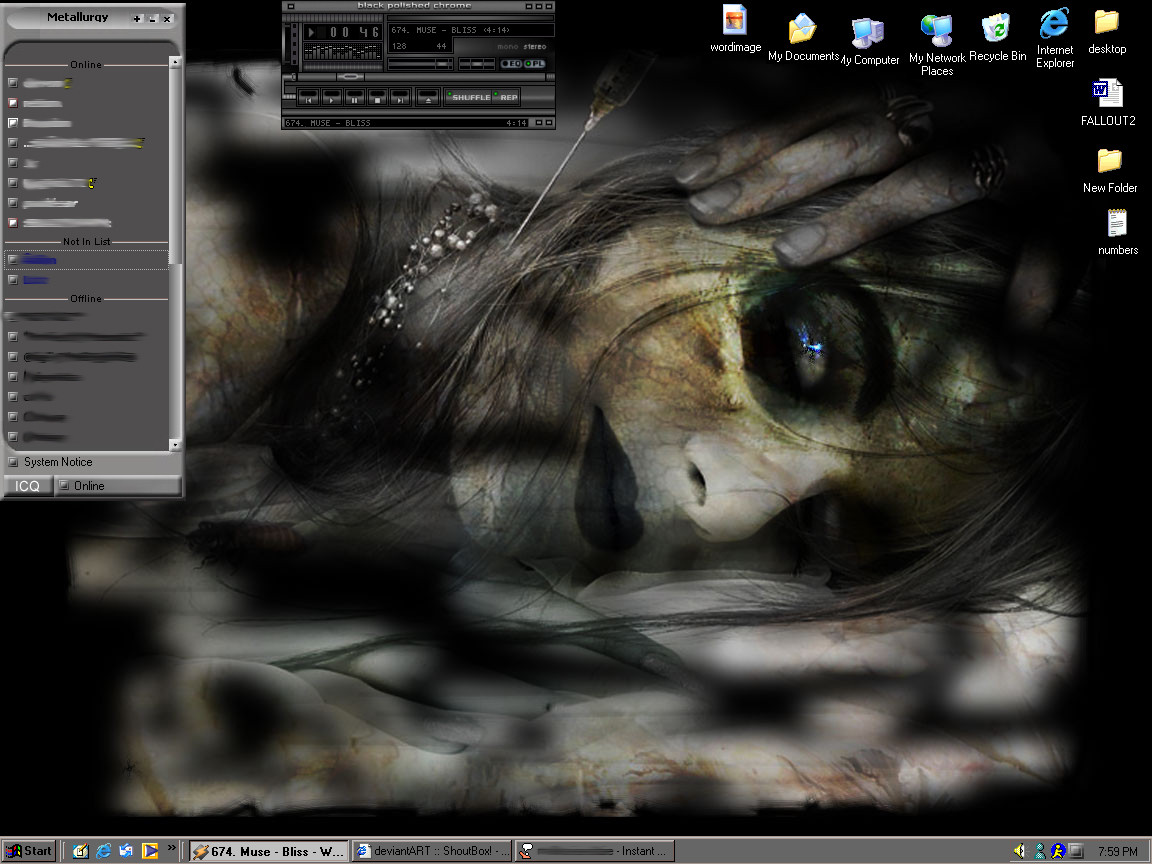The height and width of the screenshot is (864, 1152).
Task: Launch Windows Media Player from Quick Launch
Action: click(x=150, y=851)
